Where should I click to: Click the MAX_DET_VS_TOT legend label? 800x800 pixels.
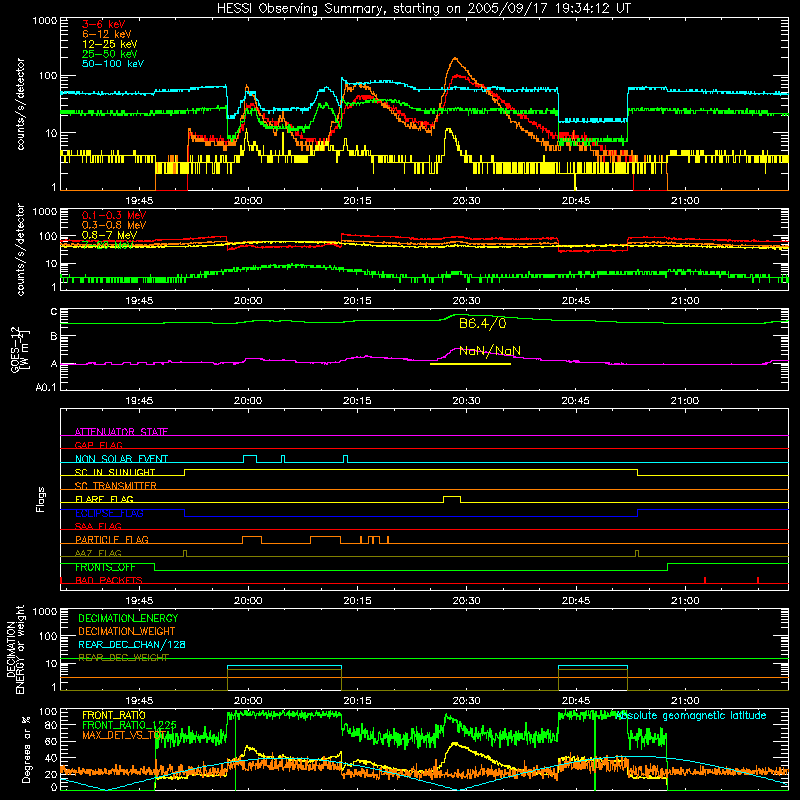coord(124,735)
